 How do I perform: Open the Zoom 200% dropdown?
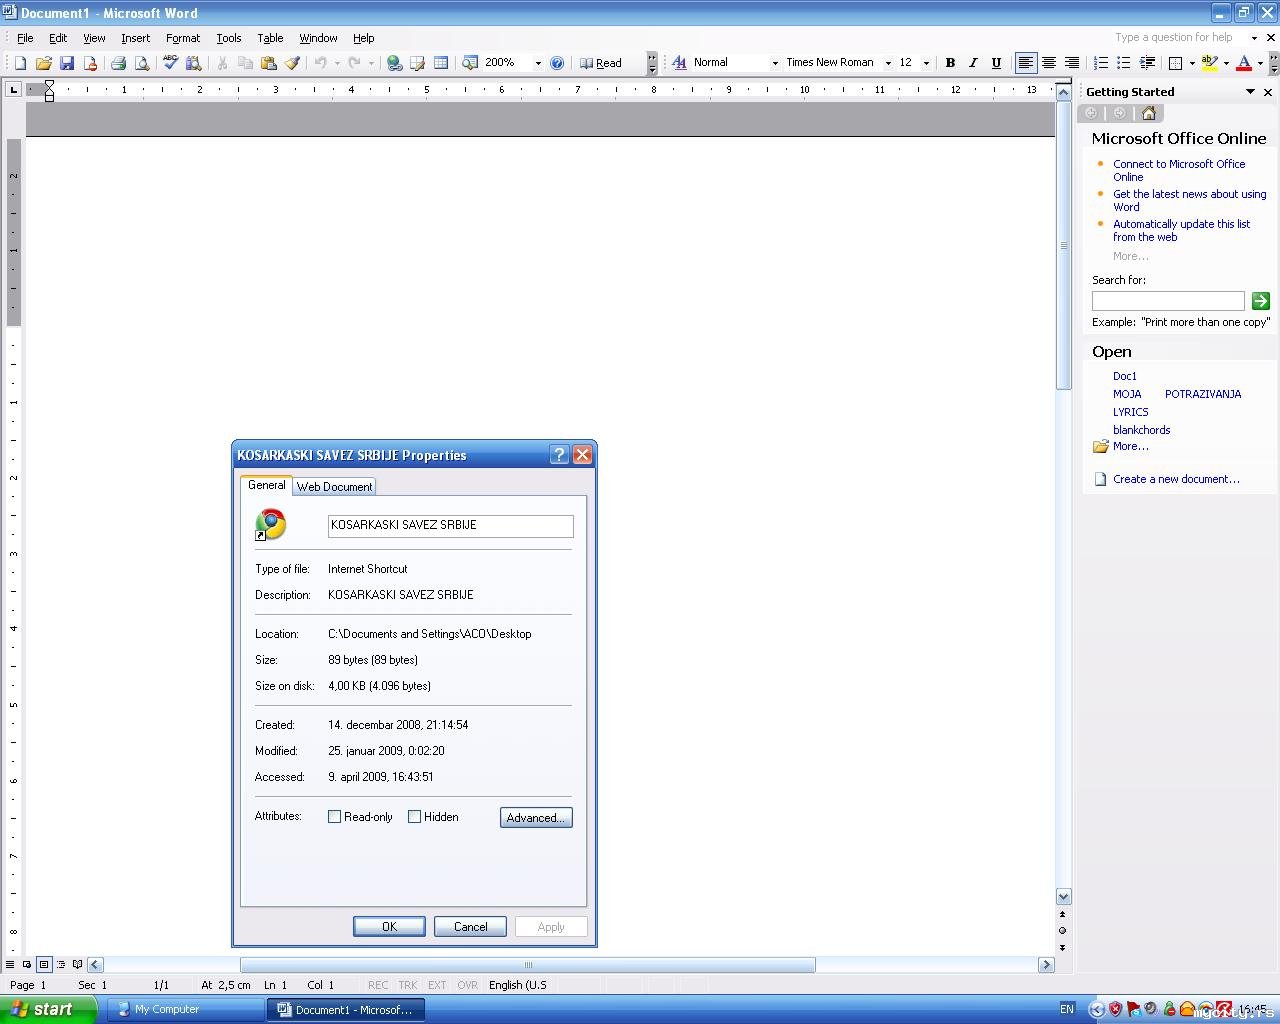pos(538,63)
